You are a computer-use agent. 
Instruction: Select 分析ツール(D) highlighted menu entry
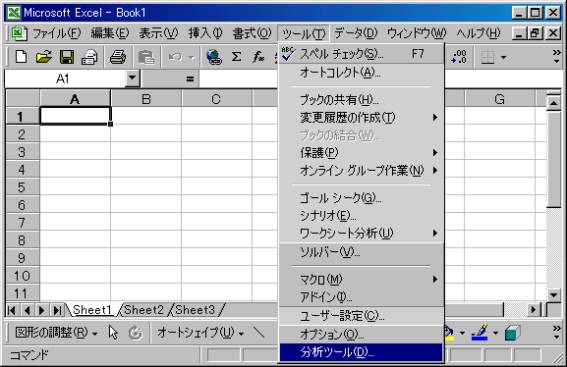pyautogui.click(x=361, y=352)
